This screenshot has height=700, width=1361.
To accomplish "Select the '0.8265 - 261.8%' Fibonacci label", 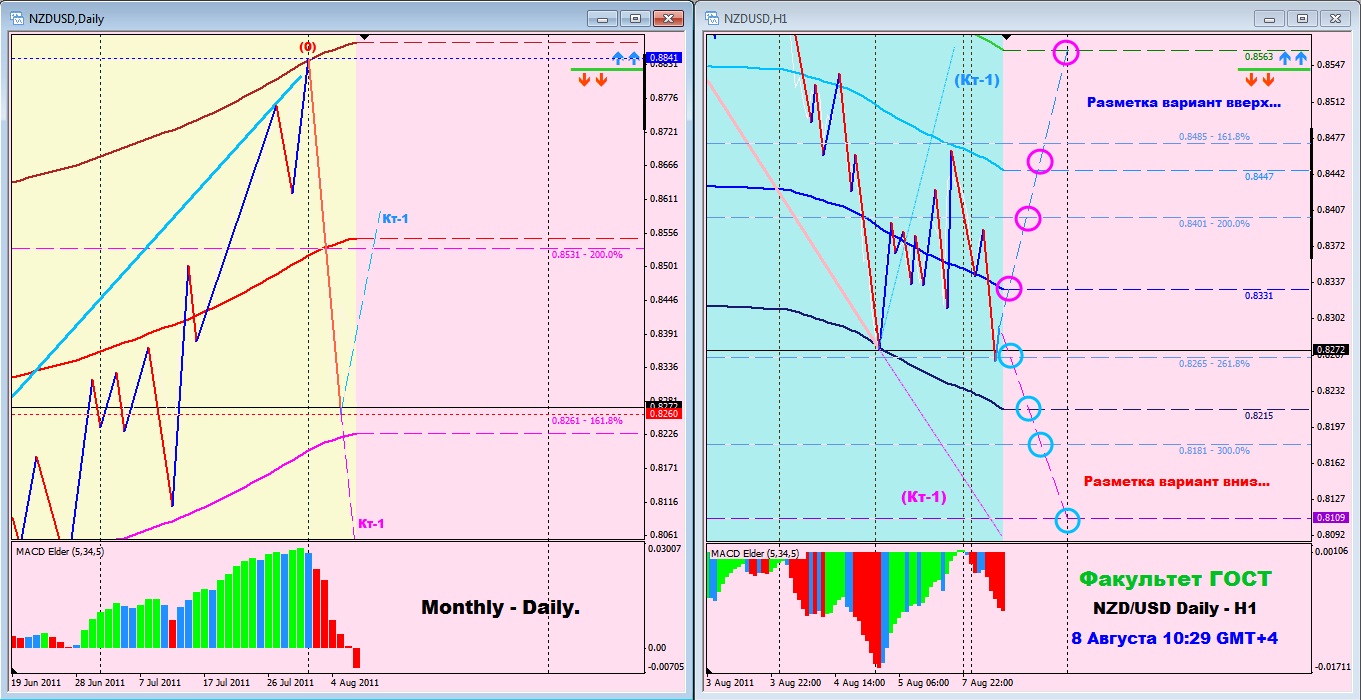I will pyautogui.click(x=1213, y=363).
